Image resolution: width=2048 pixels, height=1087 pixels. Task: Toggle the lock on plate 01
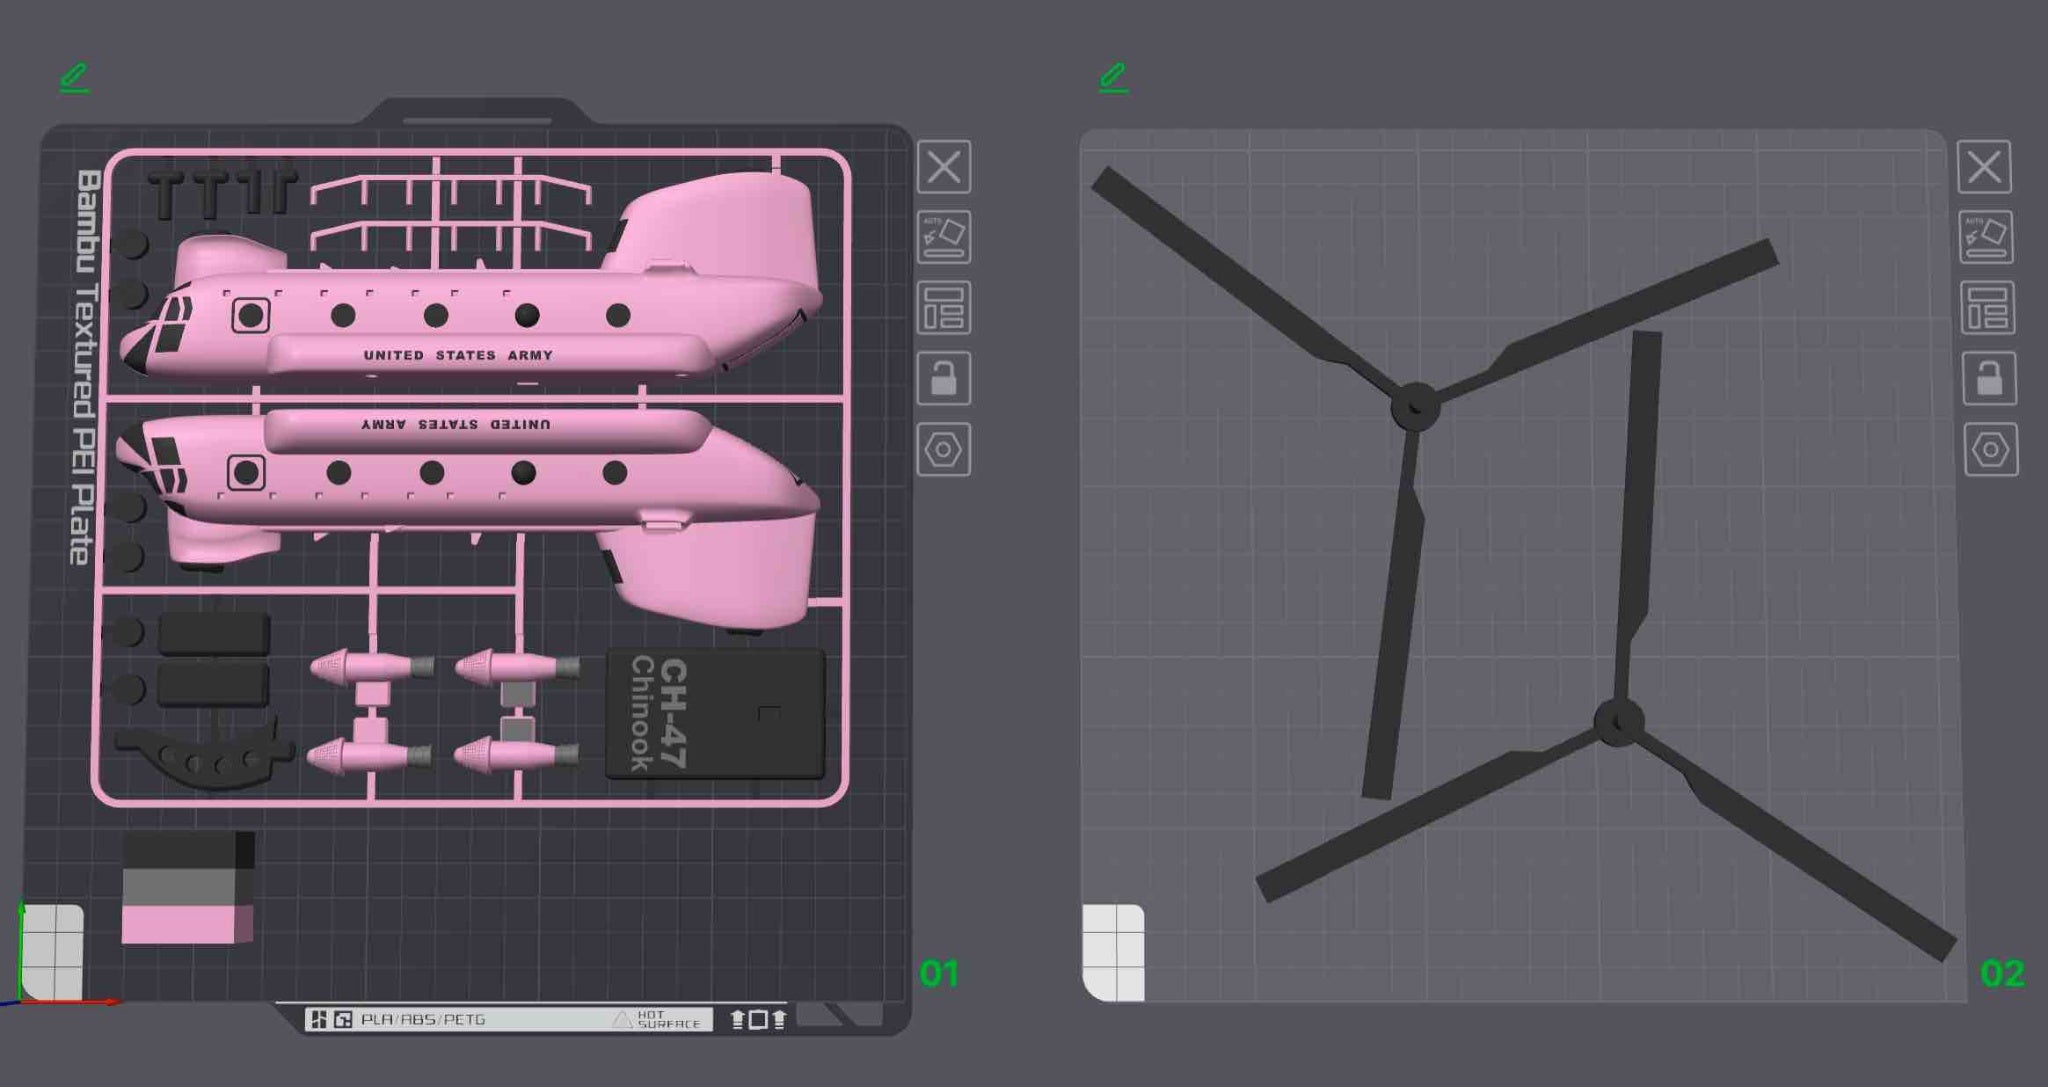(x=944, y=378)
